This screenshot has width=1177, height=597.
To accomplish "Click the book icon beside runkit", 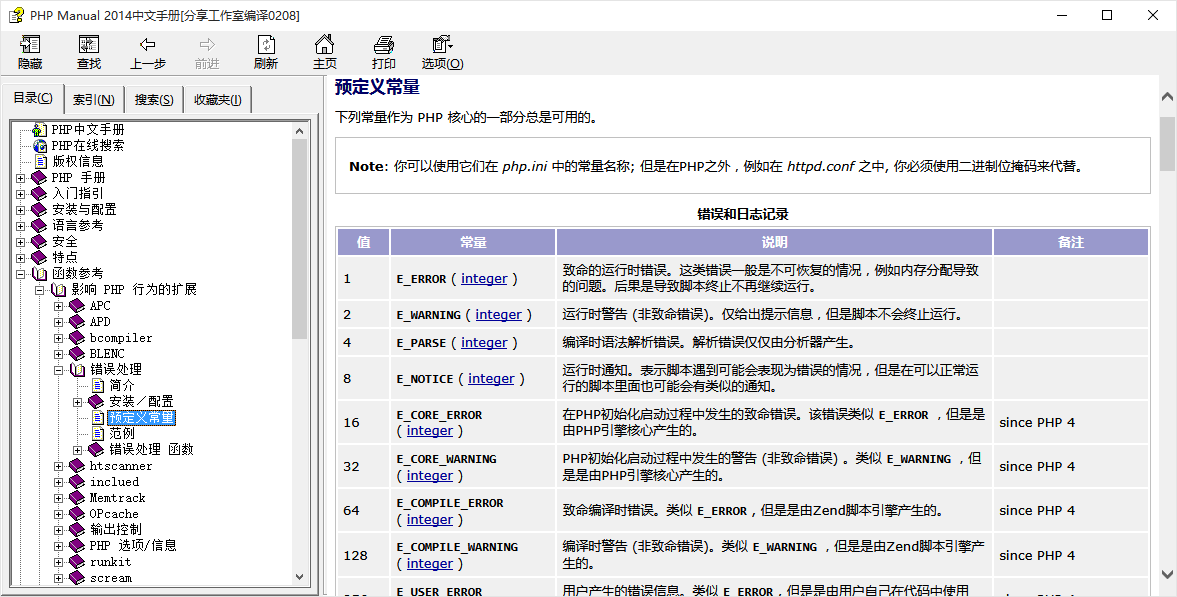I will pos(77,562).
